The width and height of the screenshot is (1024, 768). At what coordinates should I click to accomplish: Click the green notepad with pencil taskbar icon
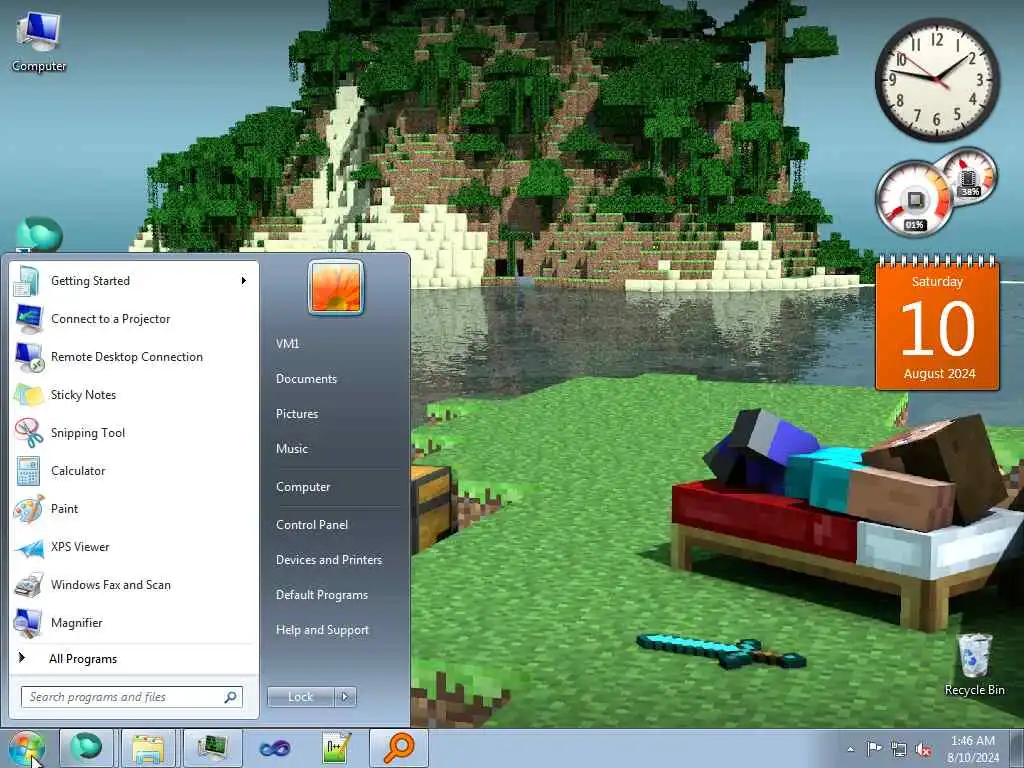337,748
